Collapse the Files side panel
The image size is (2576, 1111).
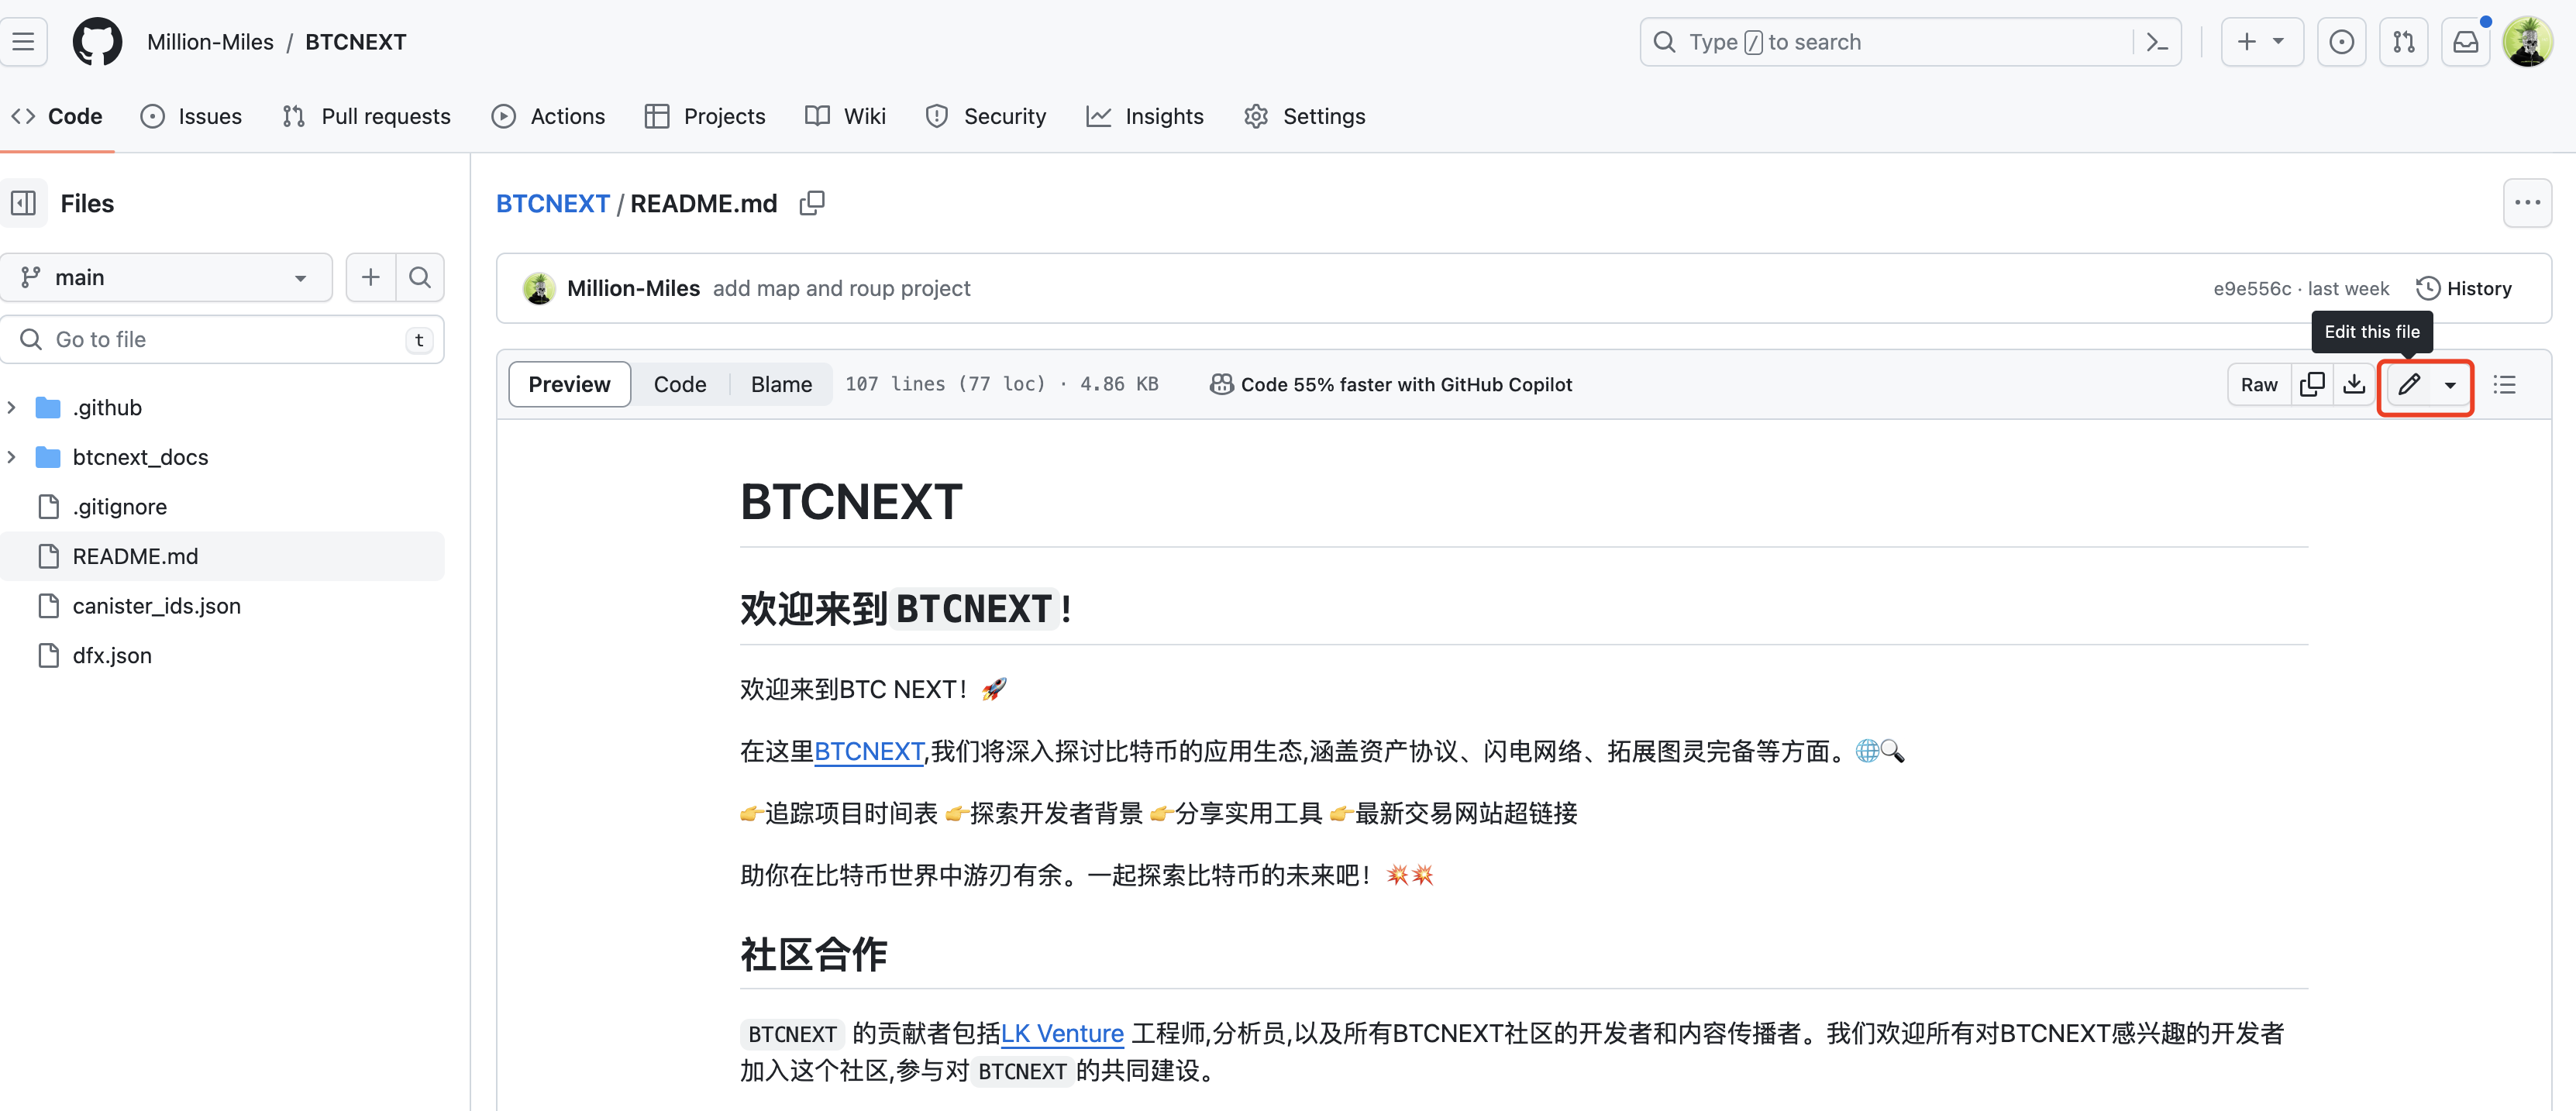tap(23, 203)
